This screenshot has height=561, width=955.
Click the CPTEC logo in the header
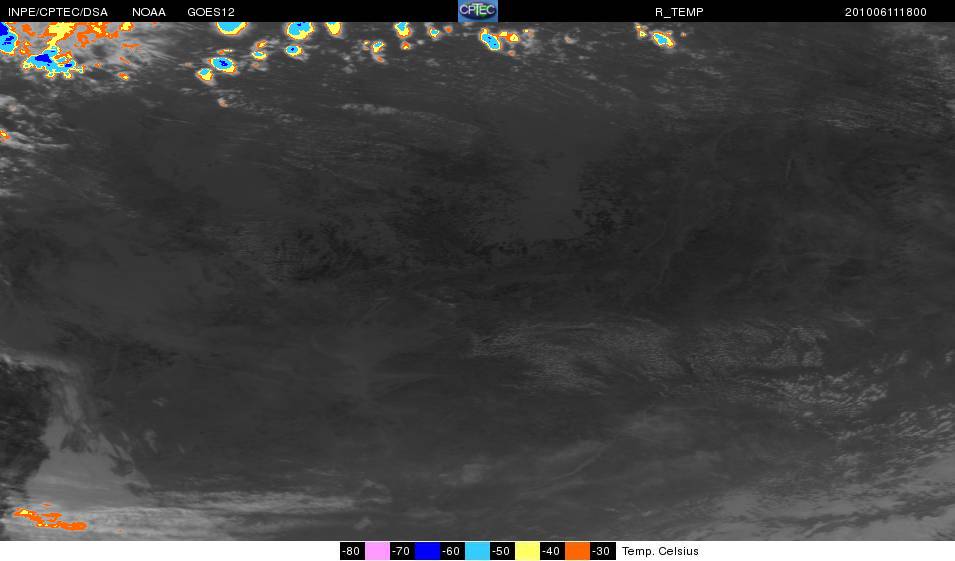[x=478, y=11]
